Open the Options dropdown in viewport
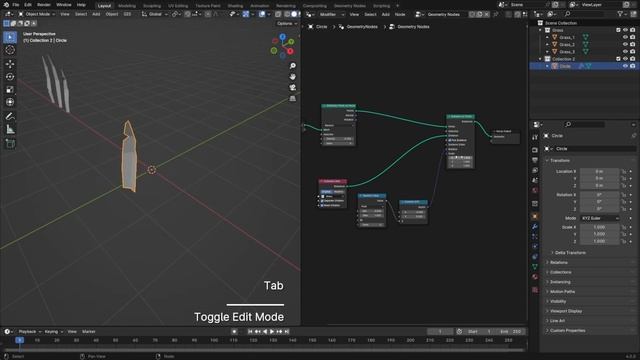The image size is (640, 360). (x=287, y=24)
